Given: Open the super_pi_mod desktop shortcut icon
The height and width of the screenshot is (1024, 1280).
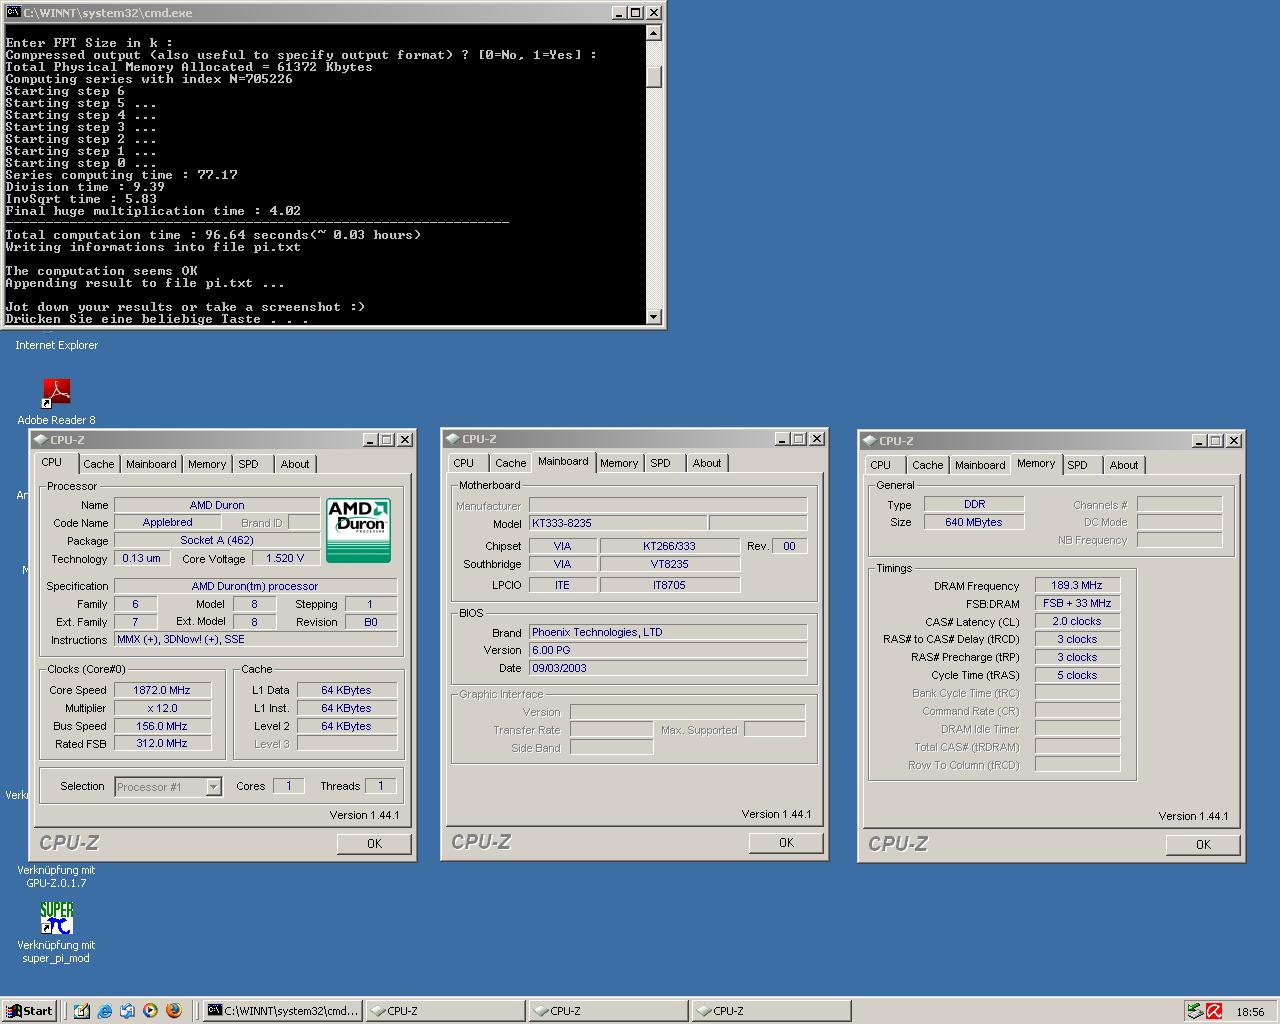Looking at the screenshot, I should coord(56,917).
